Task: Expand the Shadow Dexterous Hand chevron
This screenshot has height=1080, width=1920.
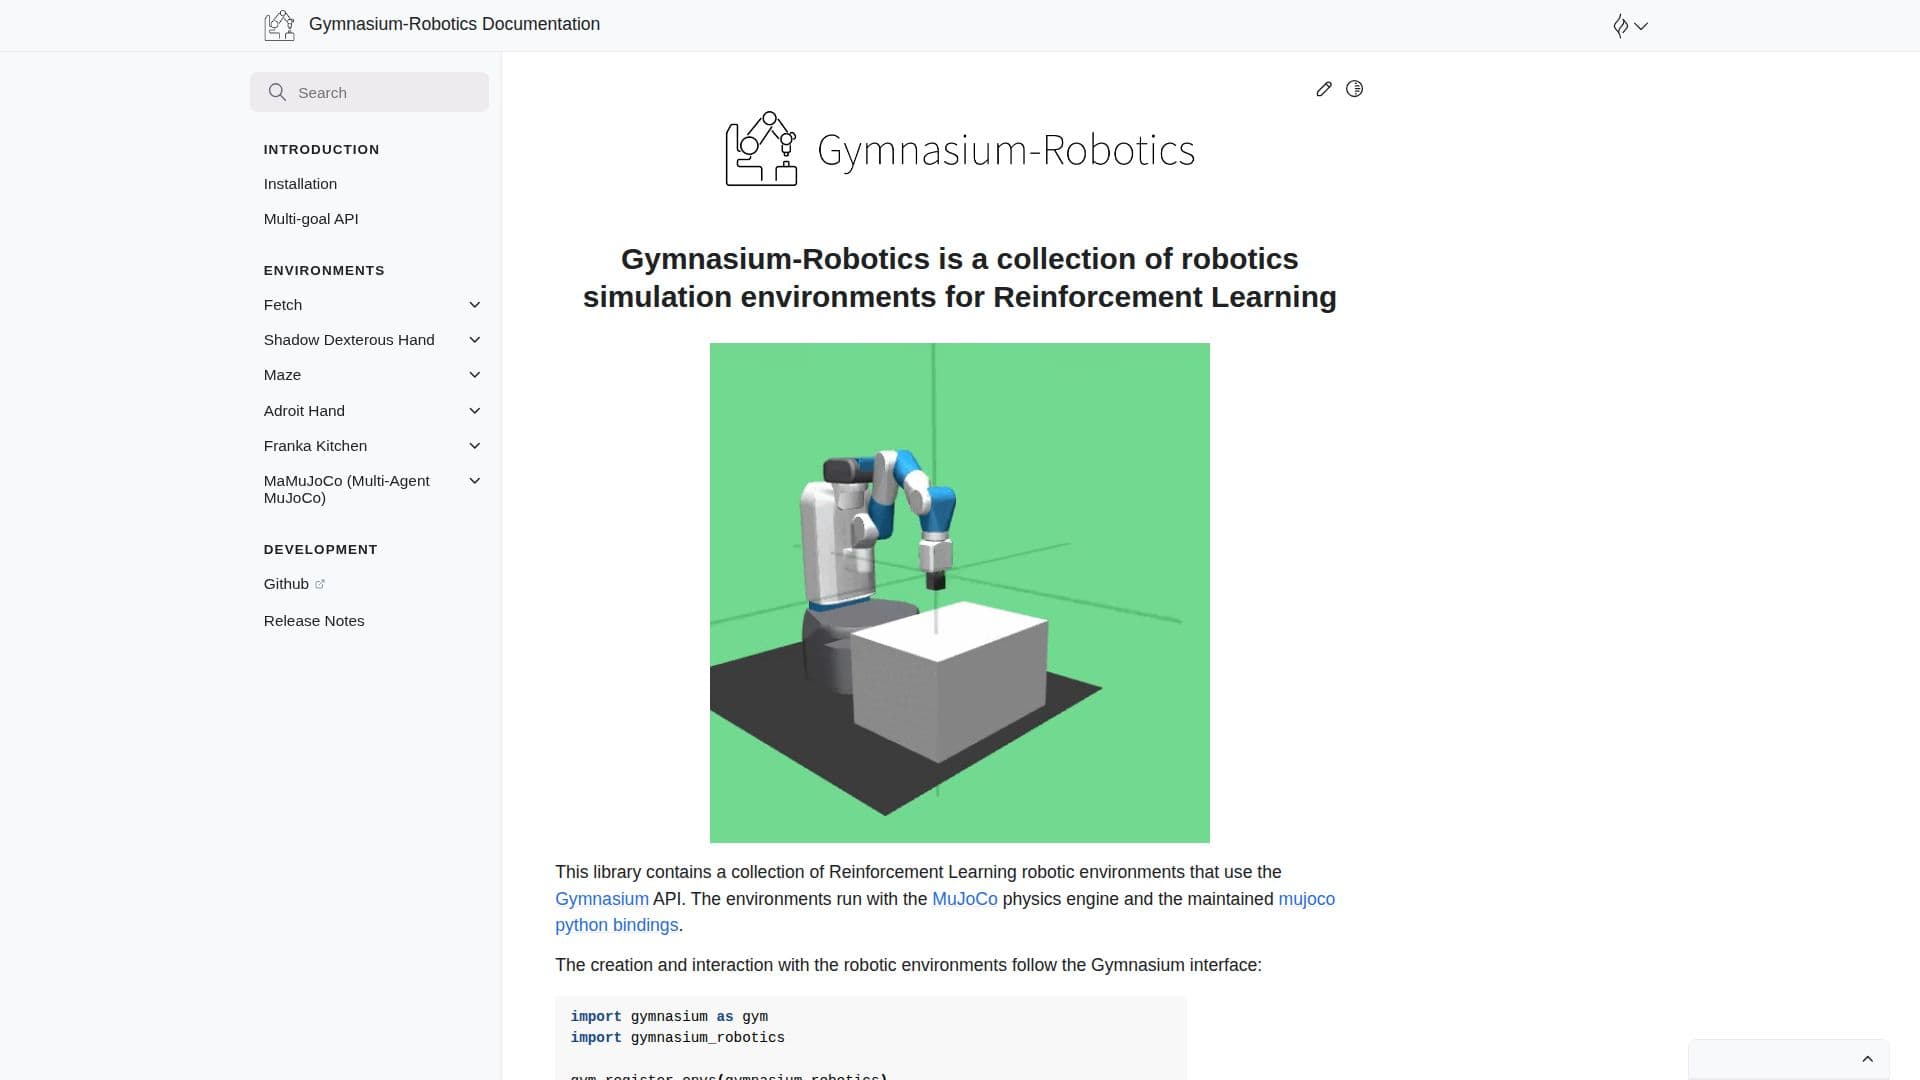Action: coord(475,340)
